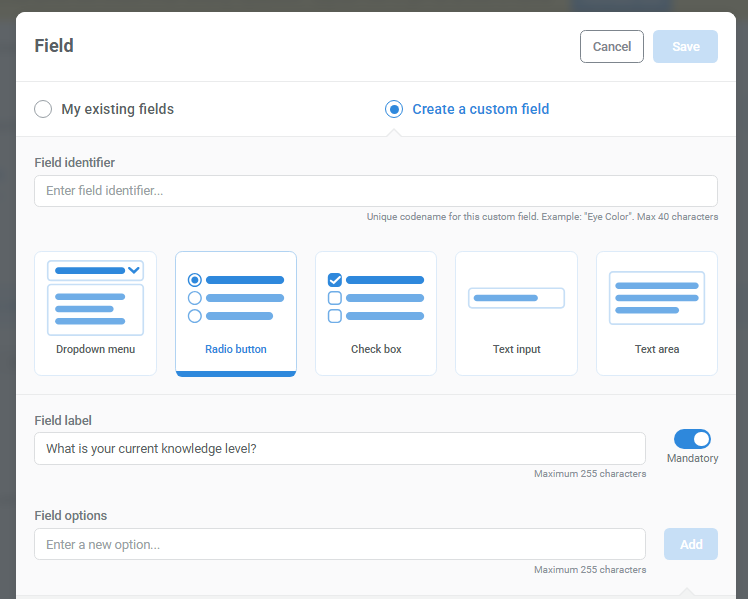Click into the Field label text box
Viewport: 748px width, 599px height.
click(340, 448)
